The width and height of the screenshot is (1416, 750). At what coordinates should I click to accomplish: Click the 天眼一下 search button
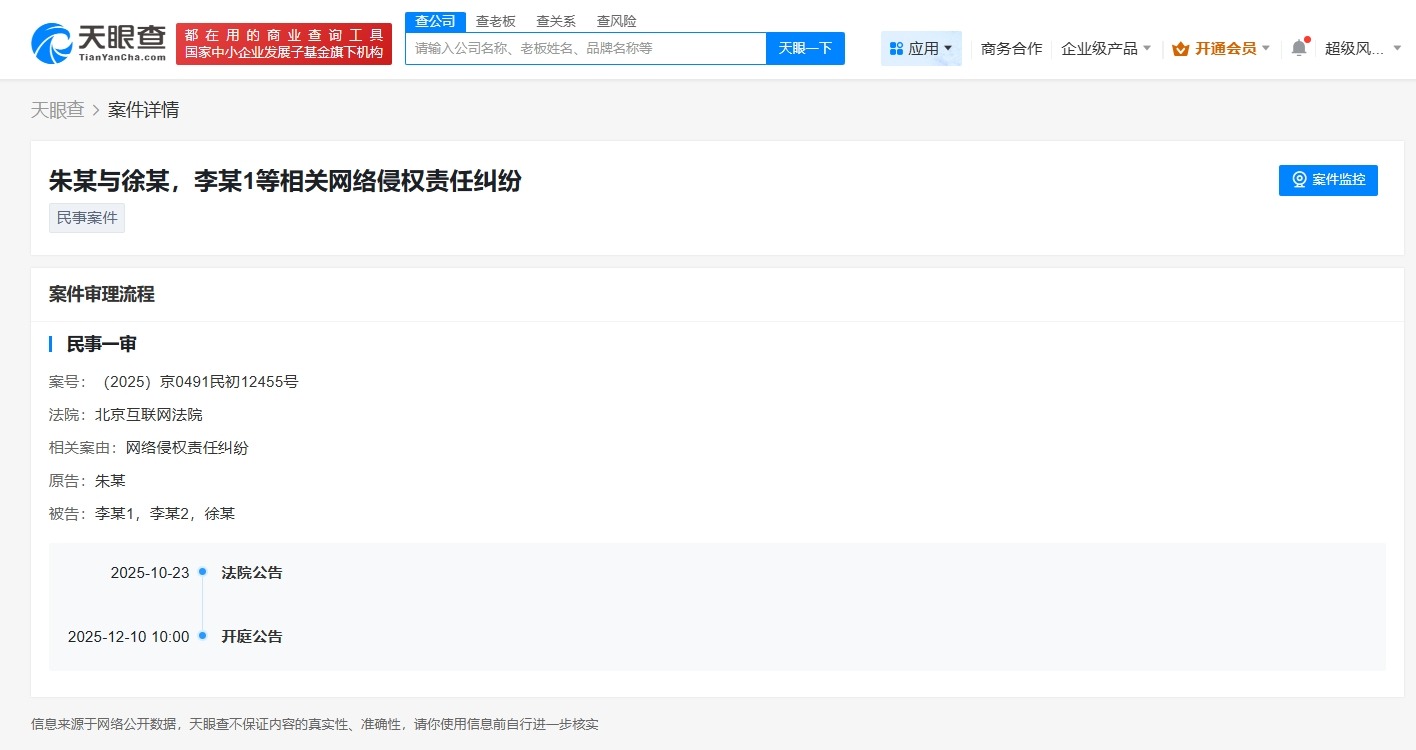(805, 48)
